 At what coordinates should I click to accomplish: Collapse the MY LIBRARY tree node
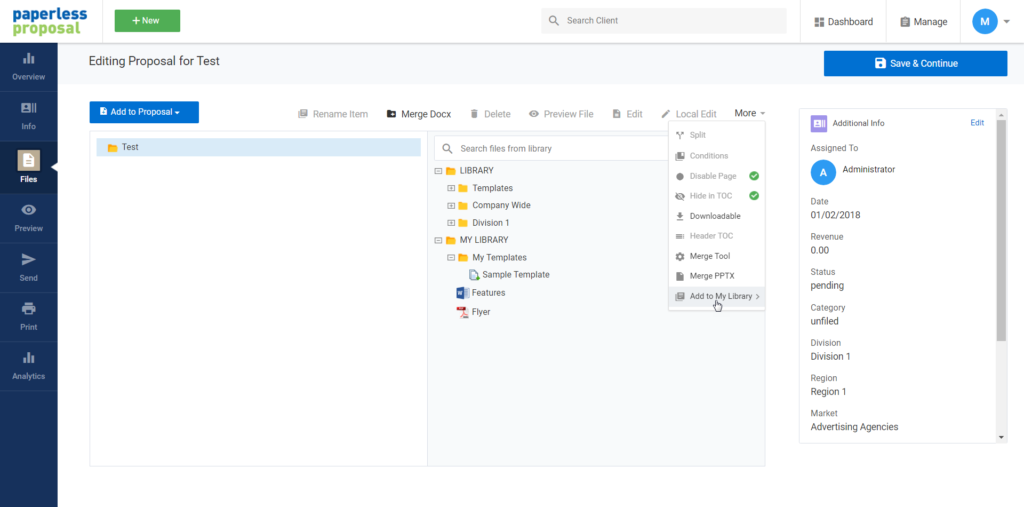click(x=438, y=240)
